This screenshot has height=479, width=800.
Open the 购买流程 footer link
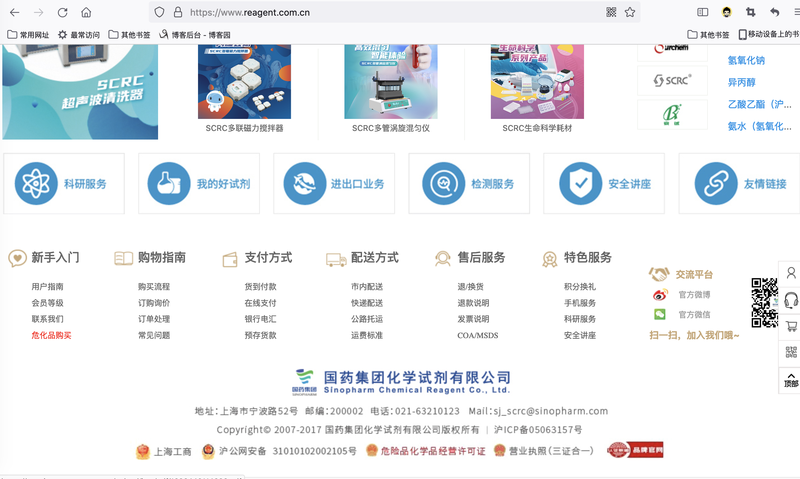click(154, 287)
